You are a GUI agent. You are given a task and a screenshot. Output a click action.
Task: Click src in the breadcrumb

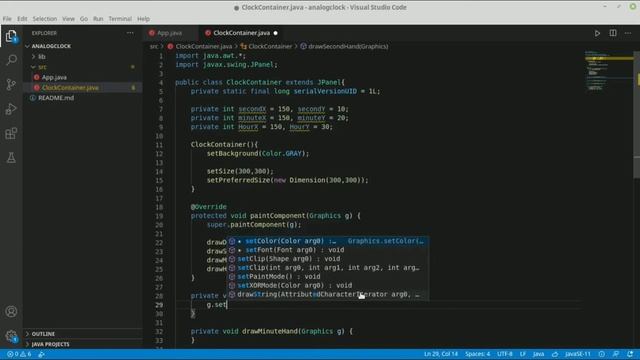coord(154,47)
